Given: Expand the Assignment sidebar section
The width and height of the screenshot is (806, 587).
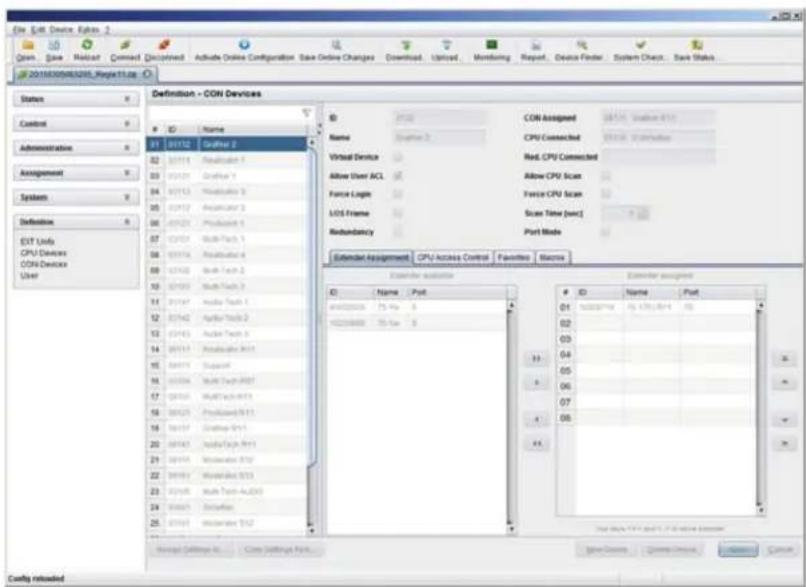Looking at the screenshot, I should [76, 173].
